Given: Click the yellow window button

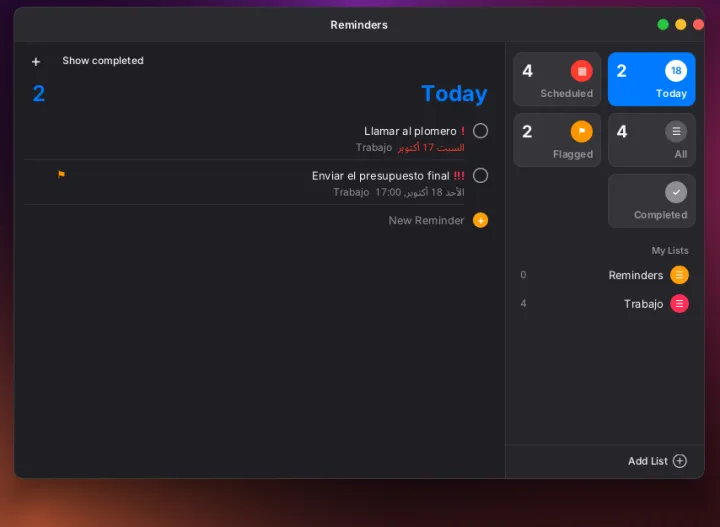Looking at the screenshot, I should click(681, 25).
